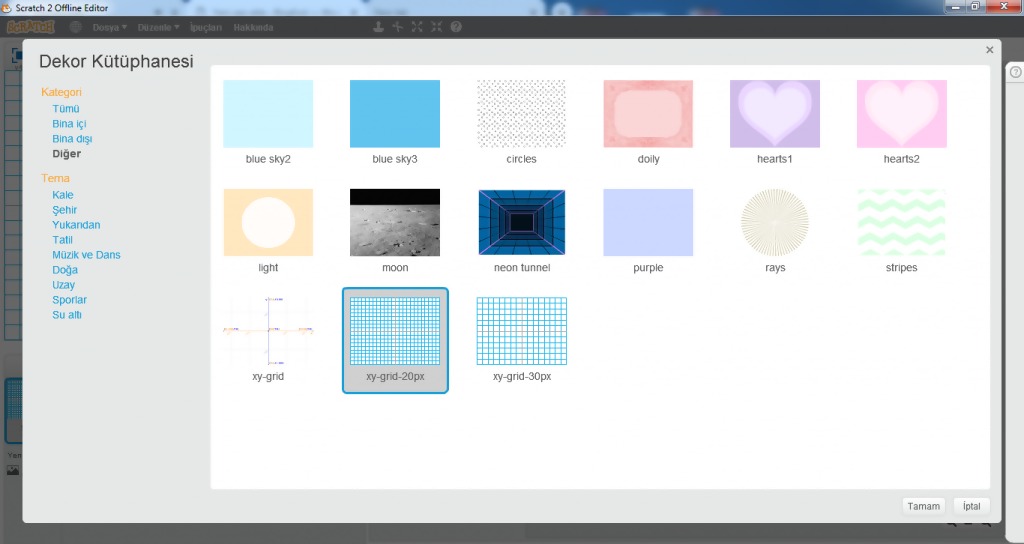Confirm selection with Tamam button
This screenshot has height=544, width=1024.
[923, 506]
